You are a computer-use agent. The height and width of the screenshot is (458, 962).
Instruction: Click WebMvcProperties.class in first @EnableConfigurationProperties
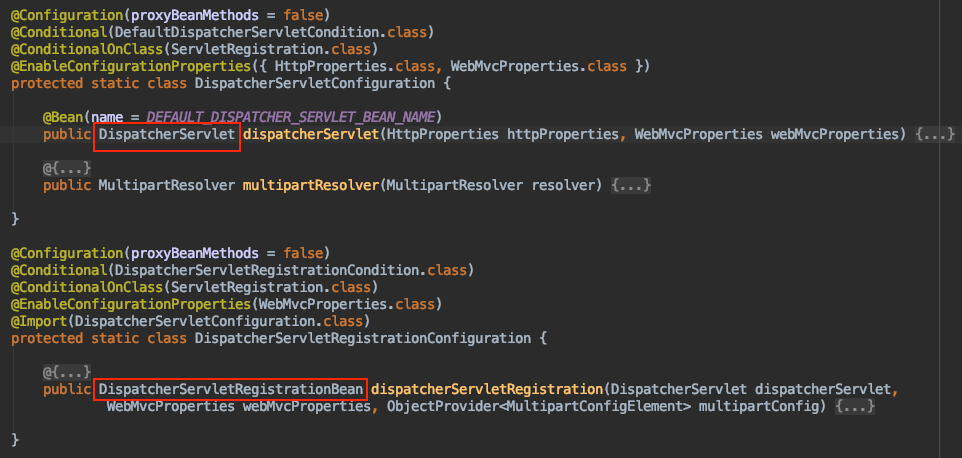pyautogui.click(x=539, y=66)
